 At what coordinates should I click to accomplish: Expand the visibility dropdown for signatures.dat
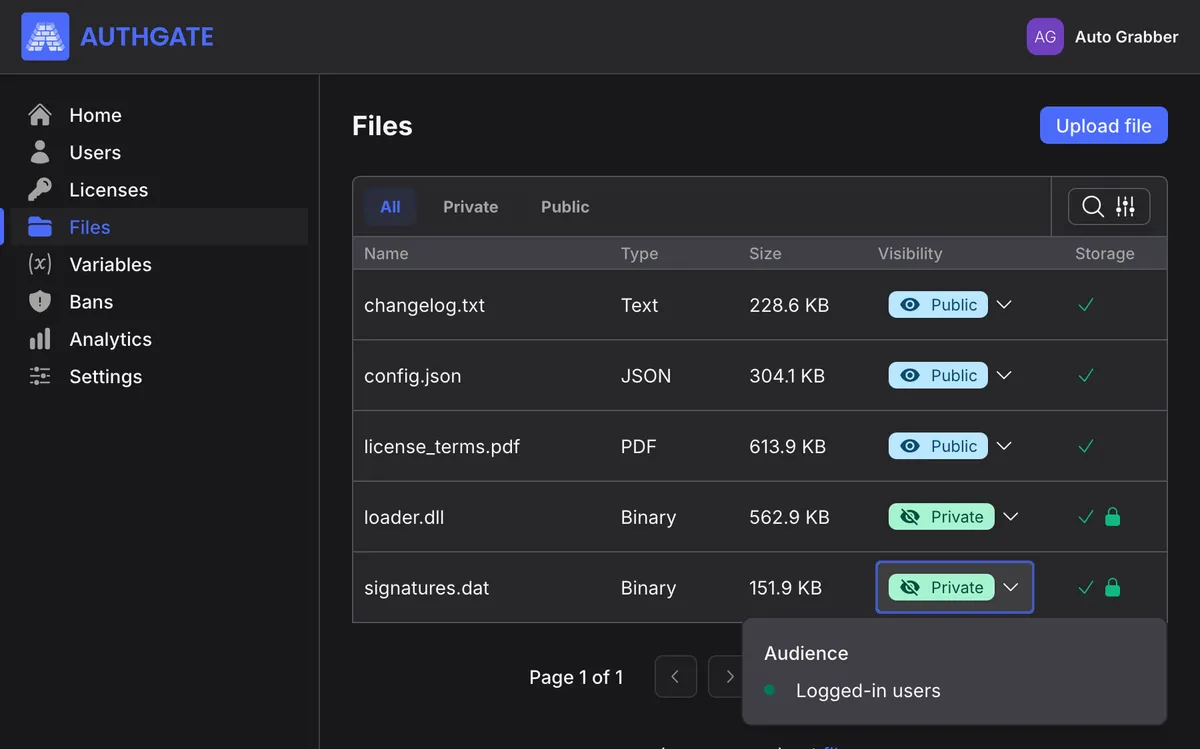pos(1009,587)
